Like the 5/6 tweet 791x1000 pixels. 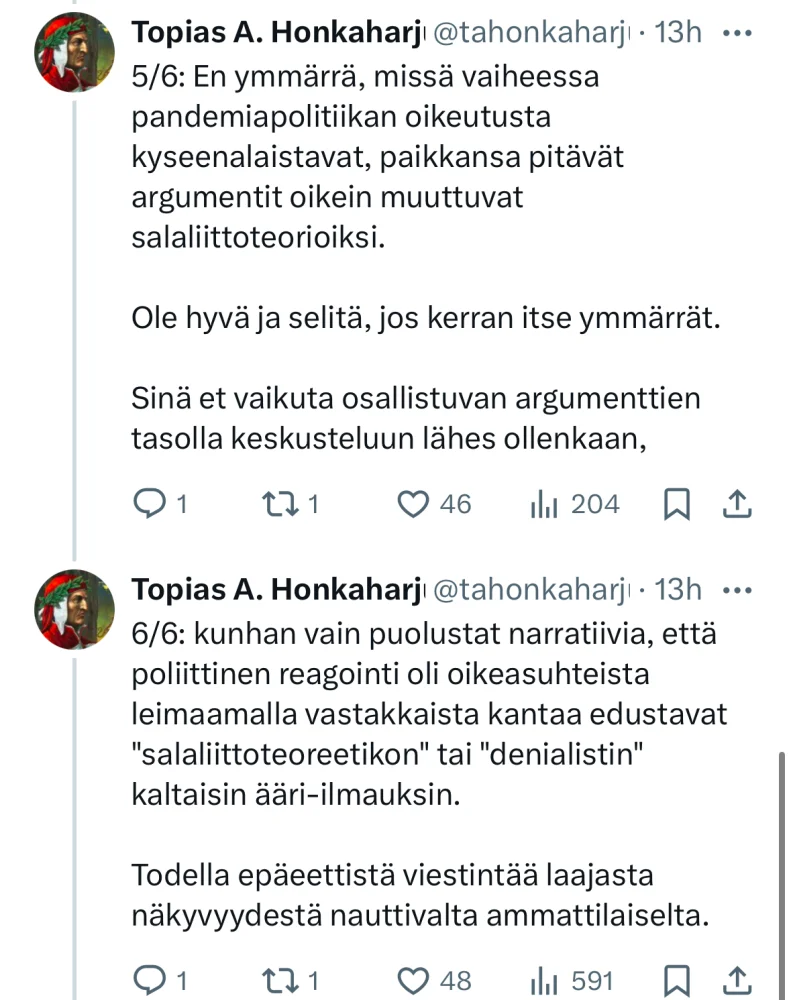click(x=413, y=505)
